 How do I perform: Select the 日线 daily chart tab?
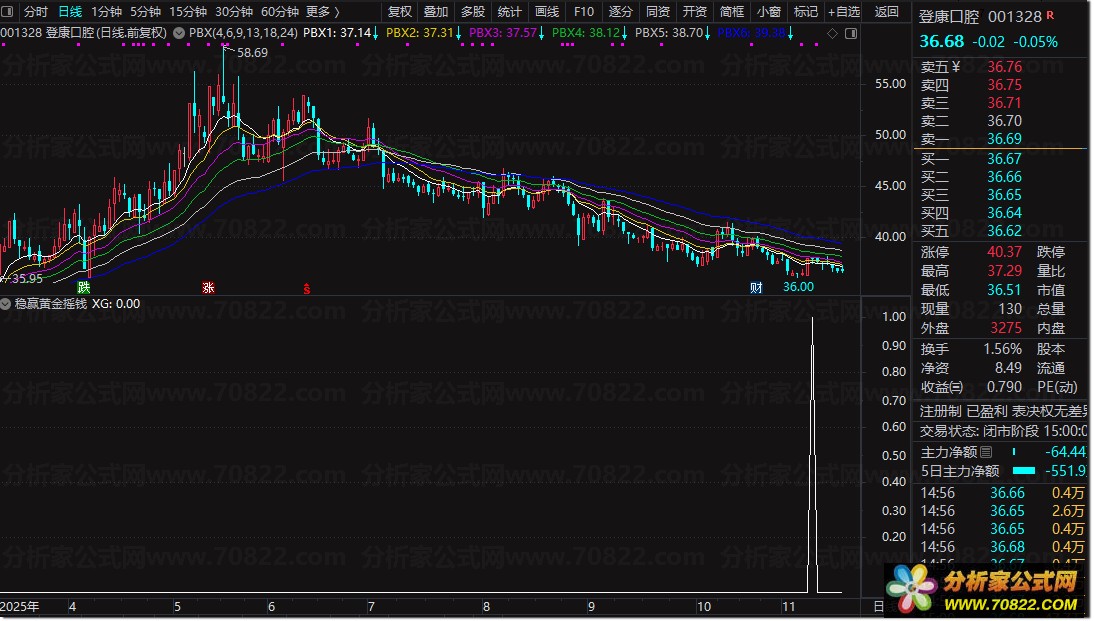tap(70, 11)
